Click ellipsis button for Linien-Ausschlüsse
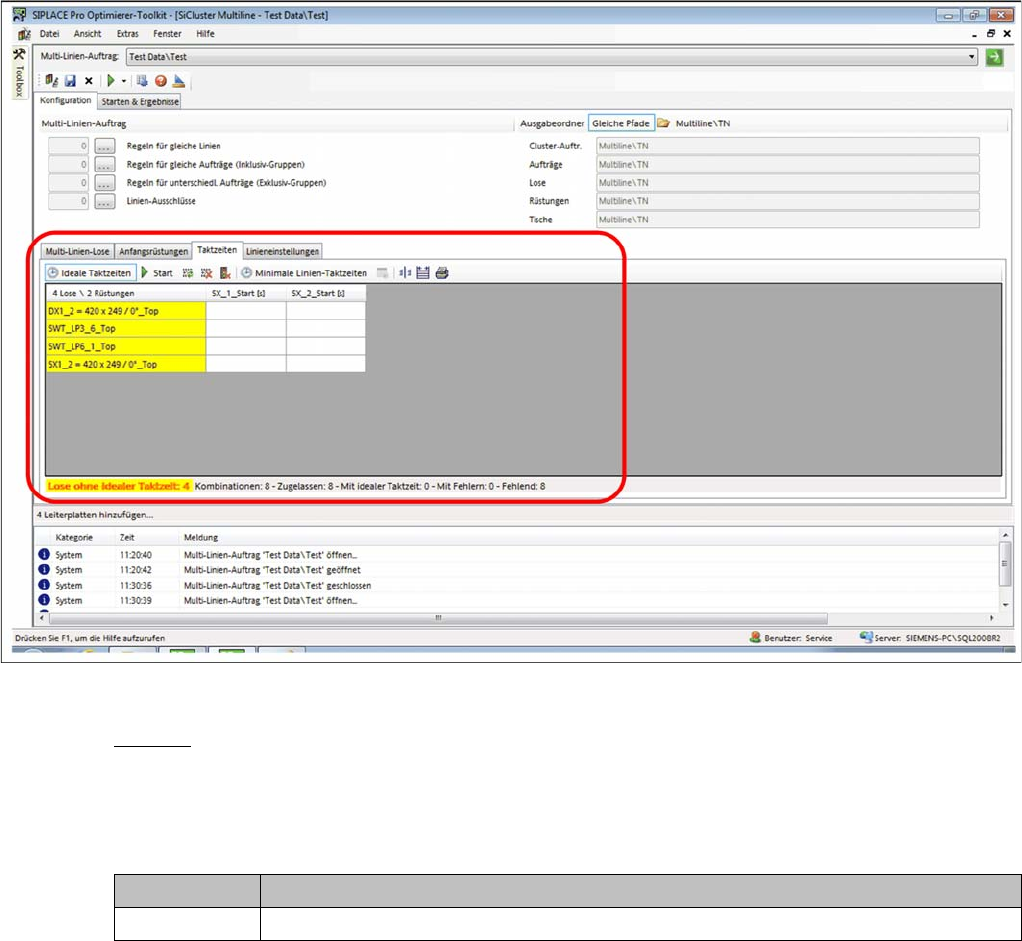 coord(105,201)
